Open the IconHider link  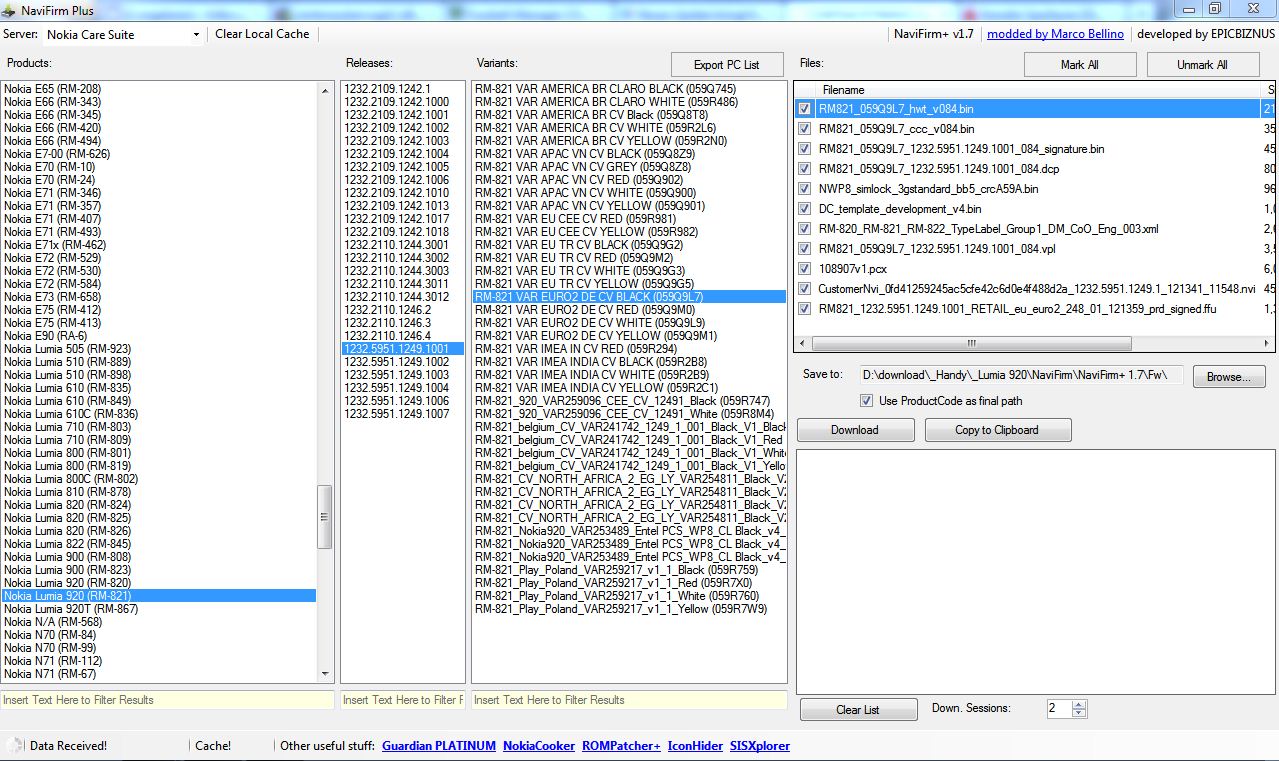click(695, 746)
